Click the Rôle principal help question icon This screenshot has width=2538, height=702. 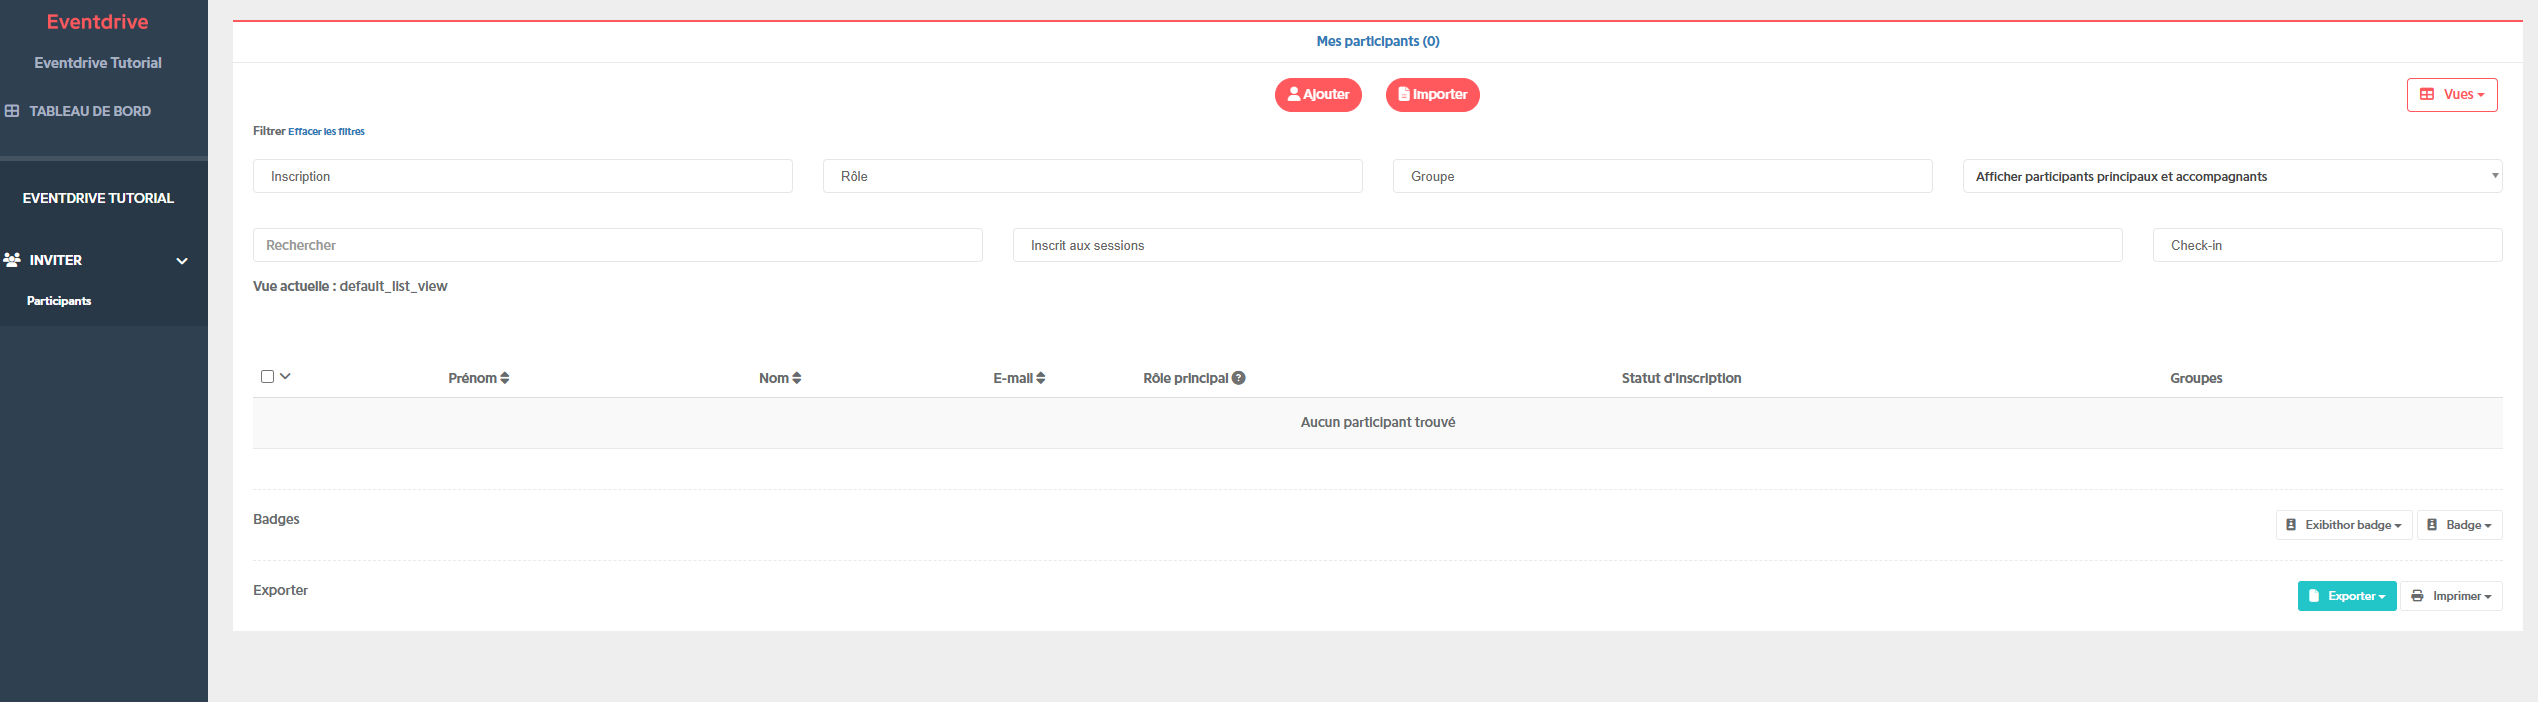(x=1239, y=378)
